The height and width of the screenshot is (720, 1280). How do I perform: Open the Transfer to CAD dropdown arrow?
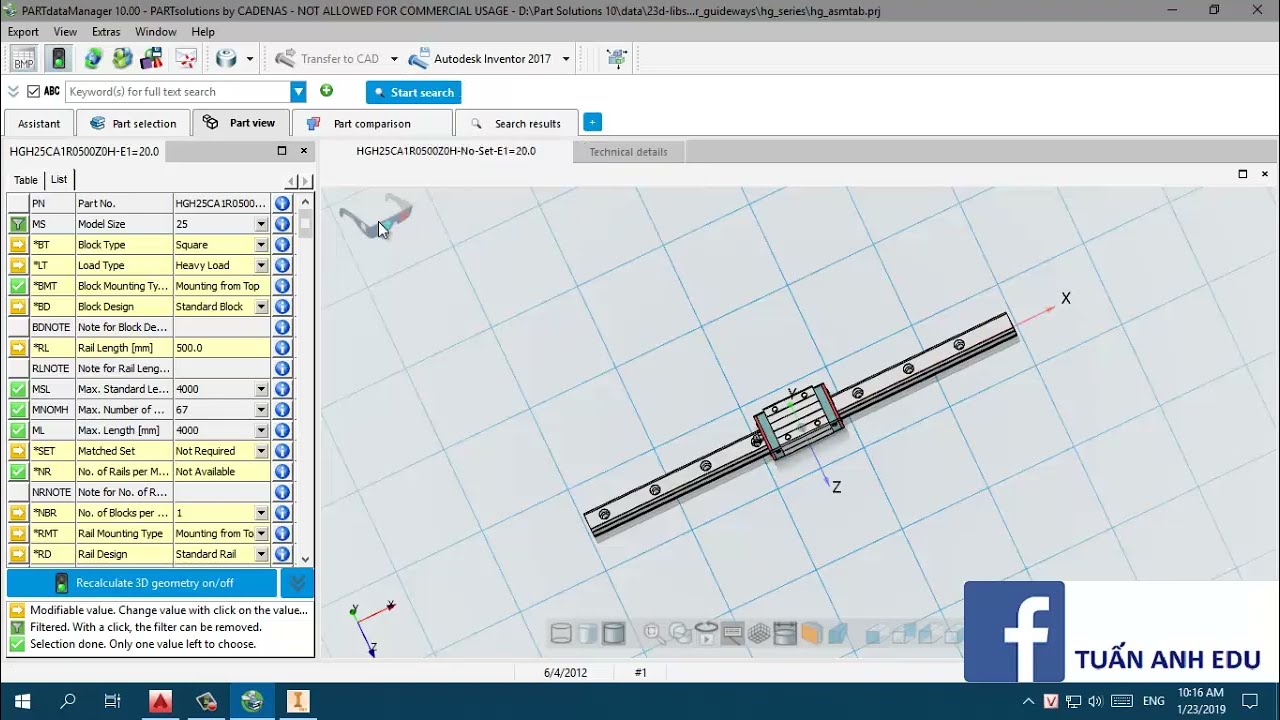coord(394,59)
